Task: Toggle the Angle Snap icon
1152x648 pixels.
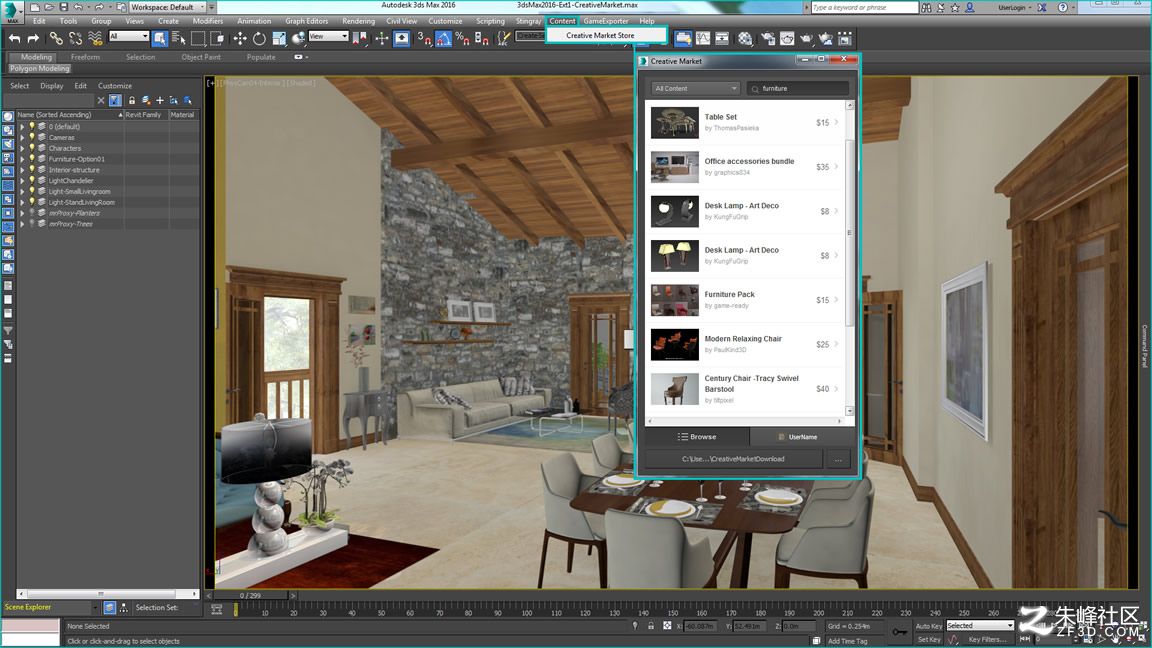Action: [443, 38]
